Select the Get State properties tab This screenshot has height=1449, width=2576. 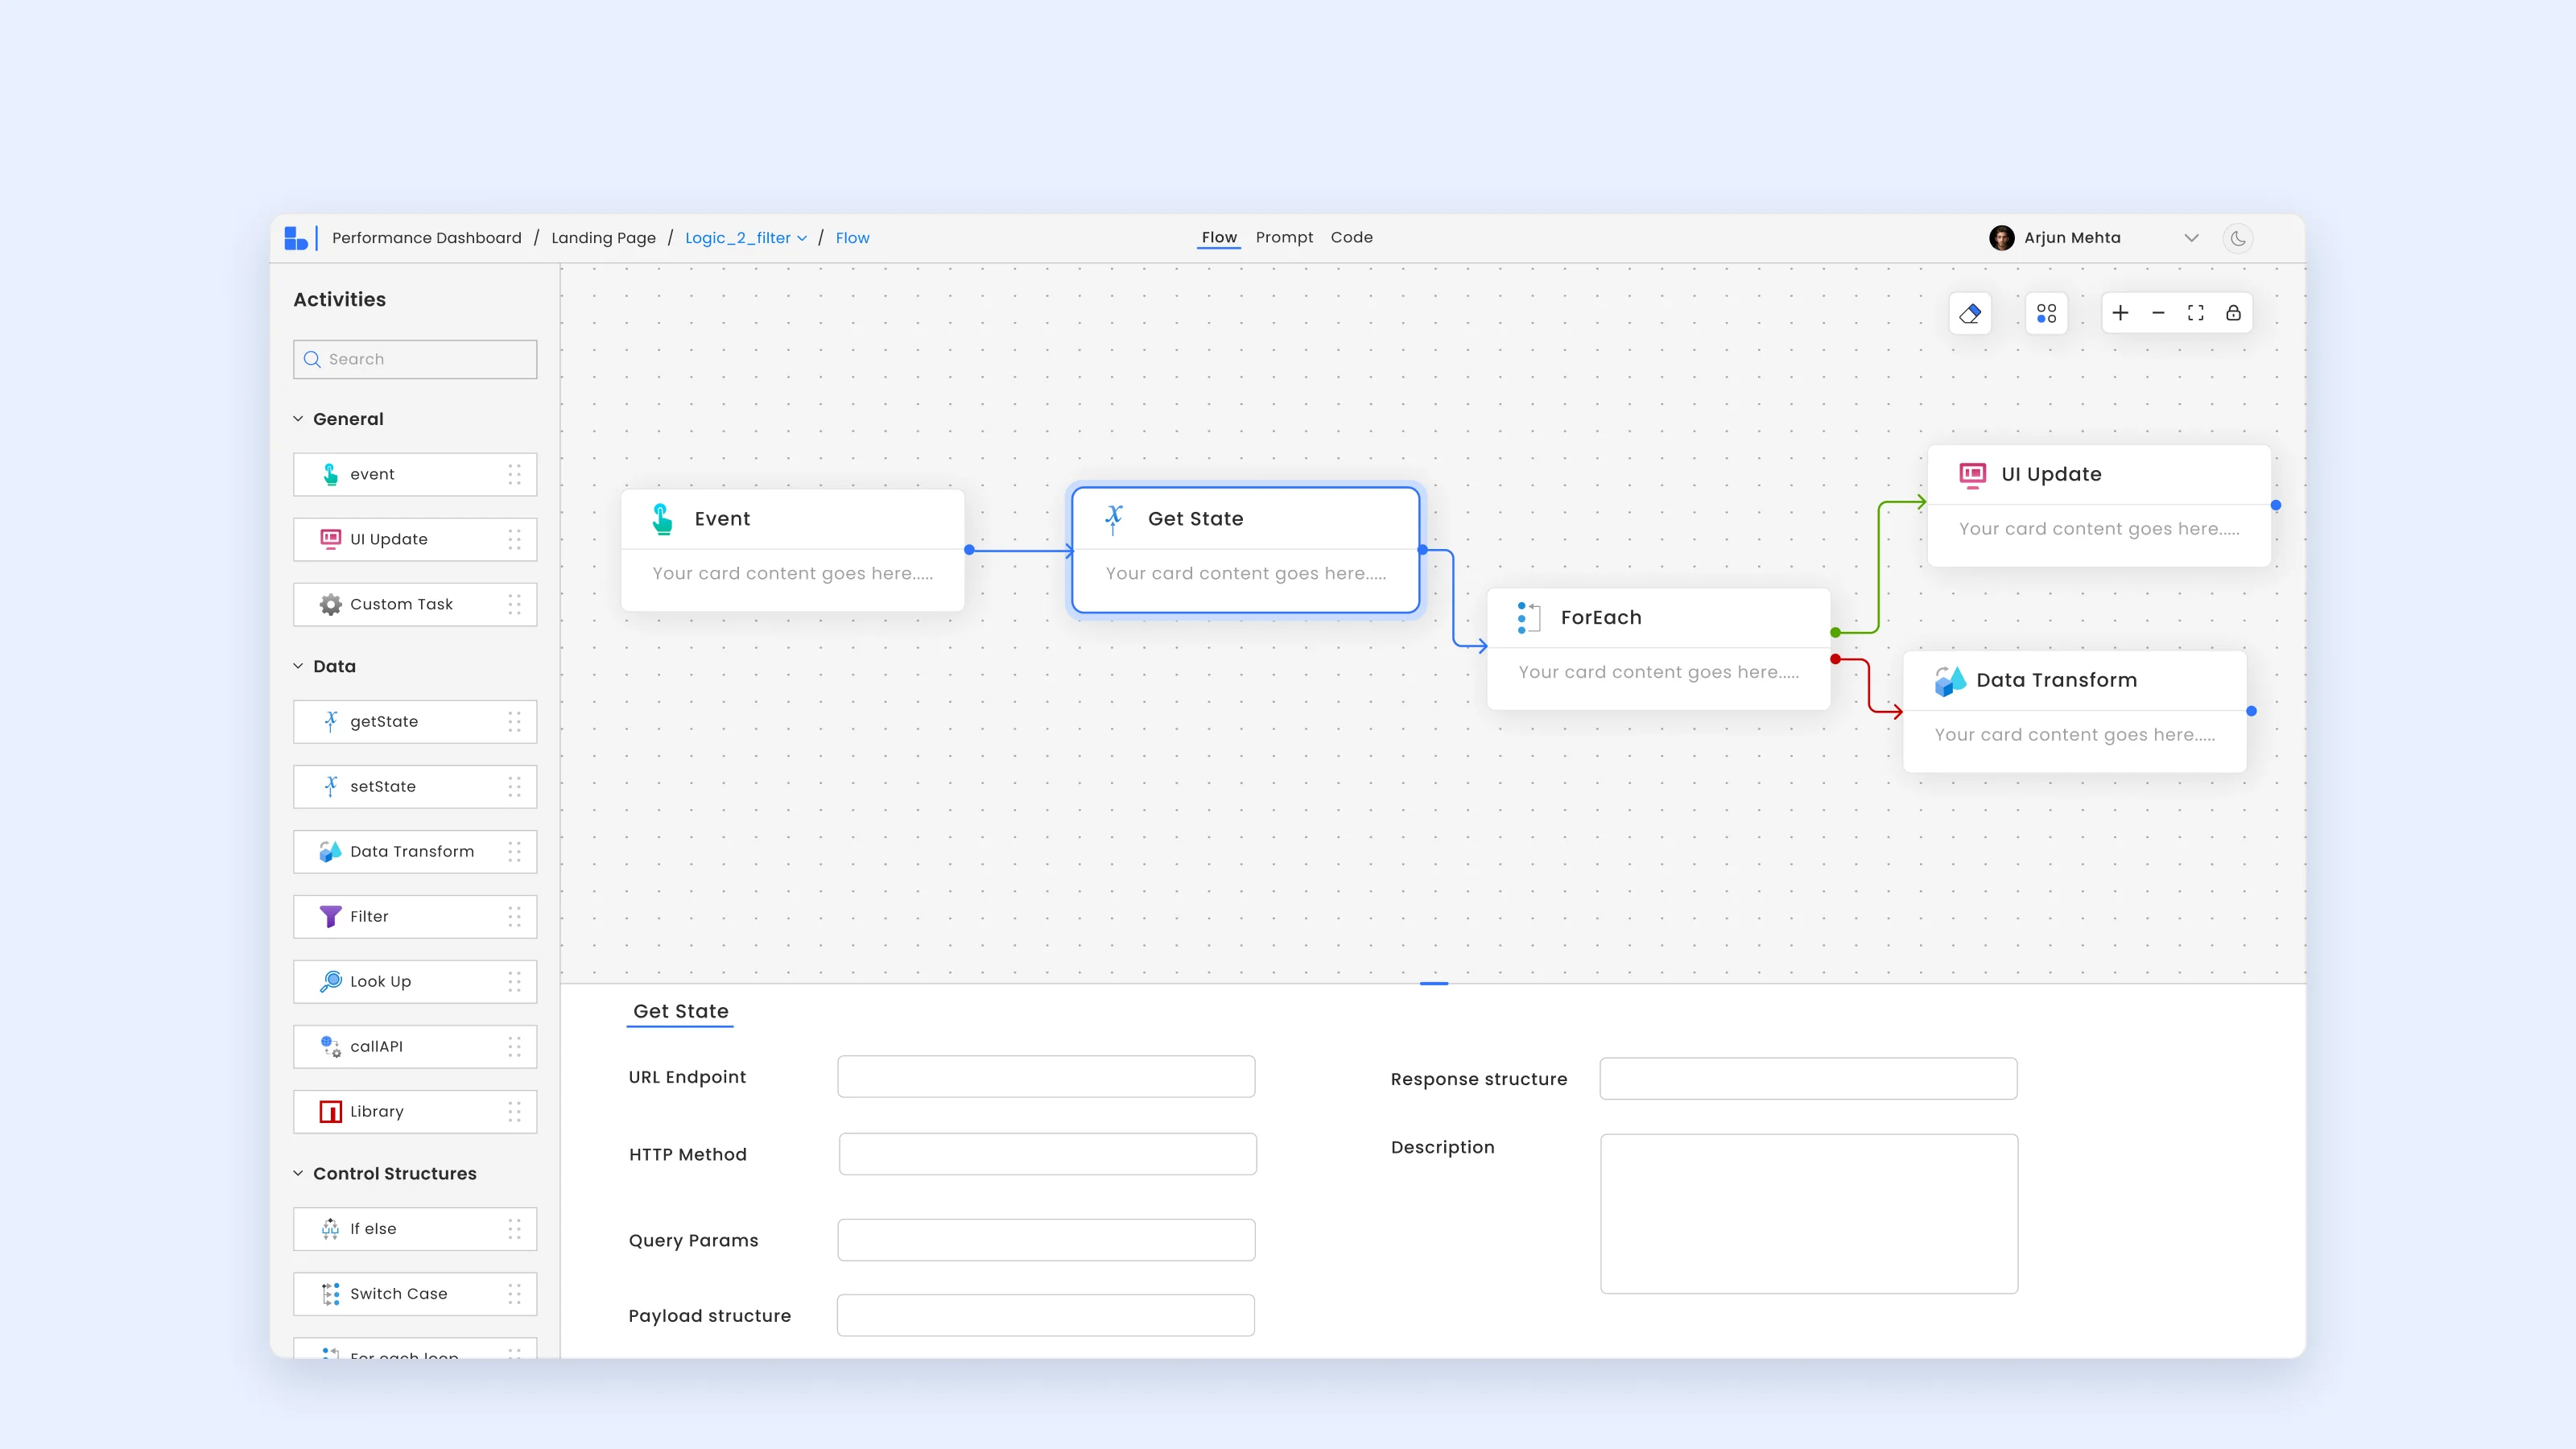681,1011
